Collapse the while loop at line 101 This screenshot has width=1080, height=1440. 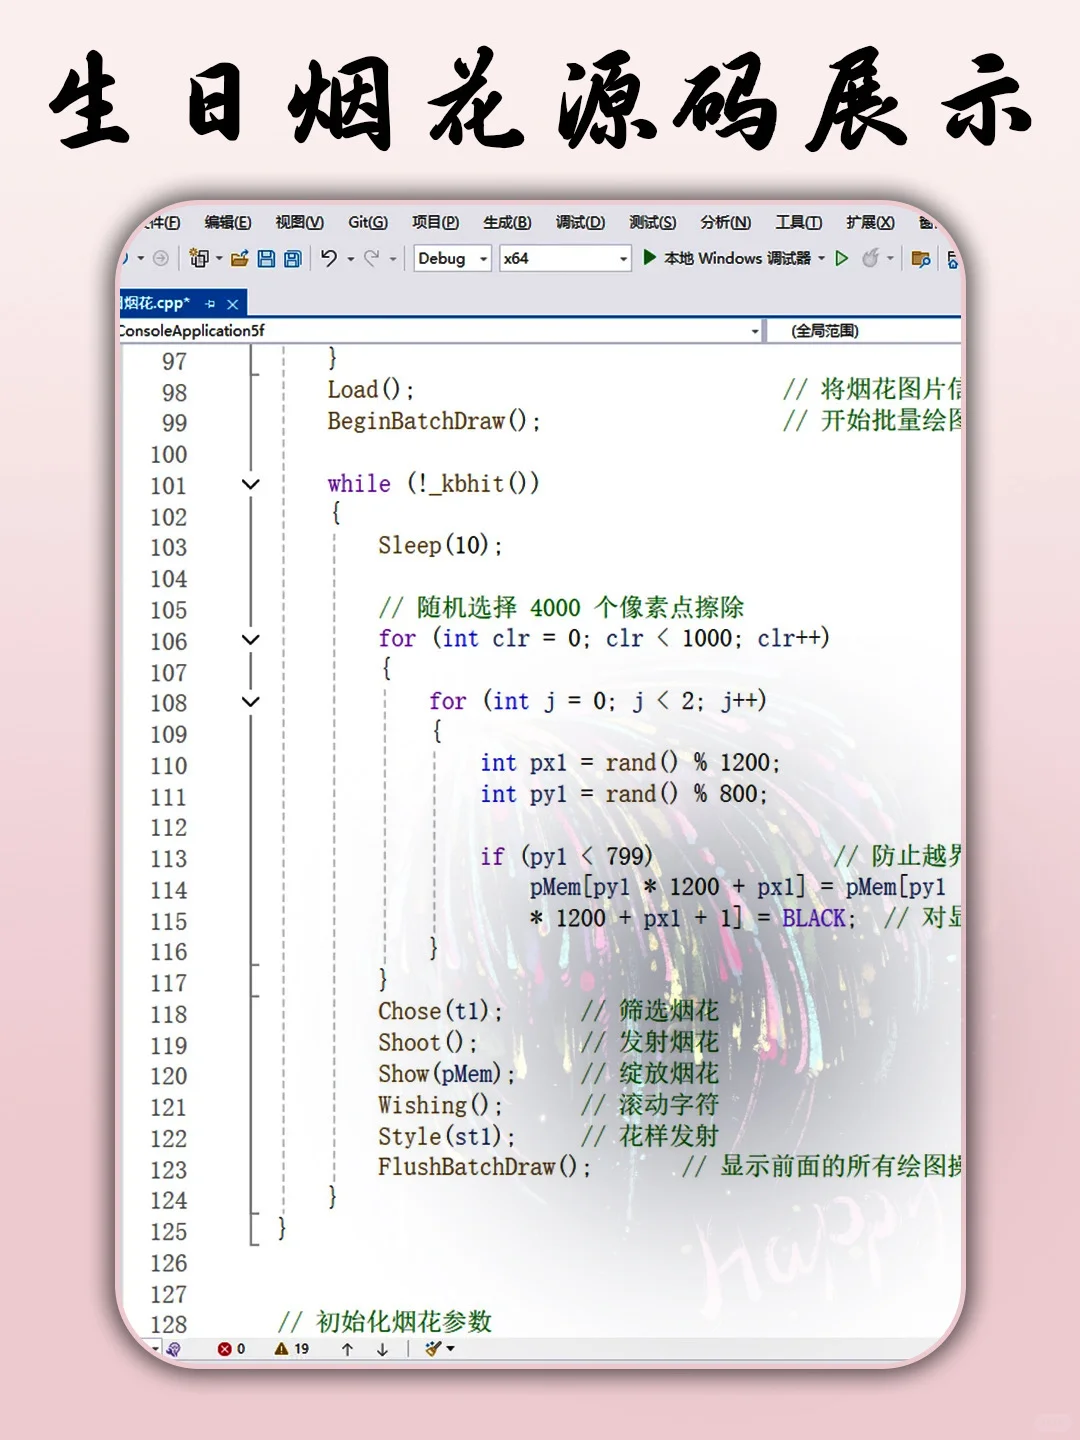coord(251,484)
